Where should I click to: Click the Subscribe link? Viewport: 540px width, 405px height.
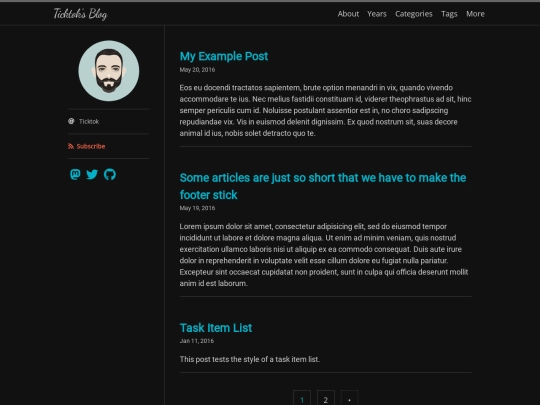91,146
